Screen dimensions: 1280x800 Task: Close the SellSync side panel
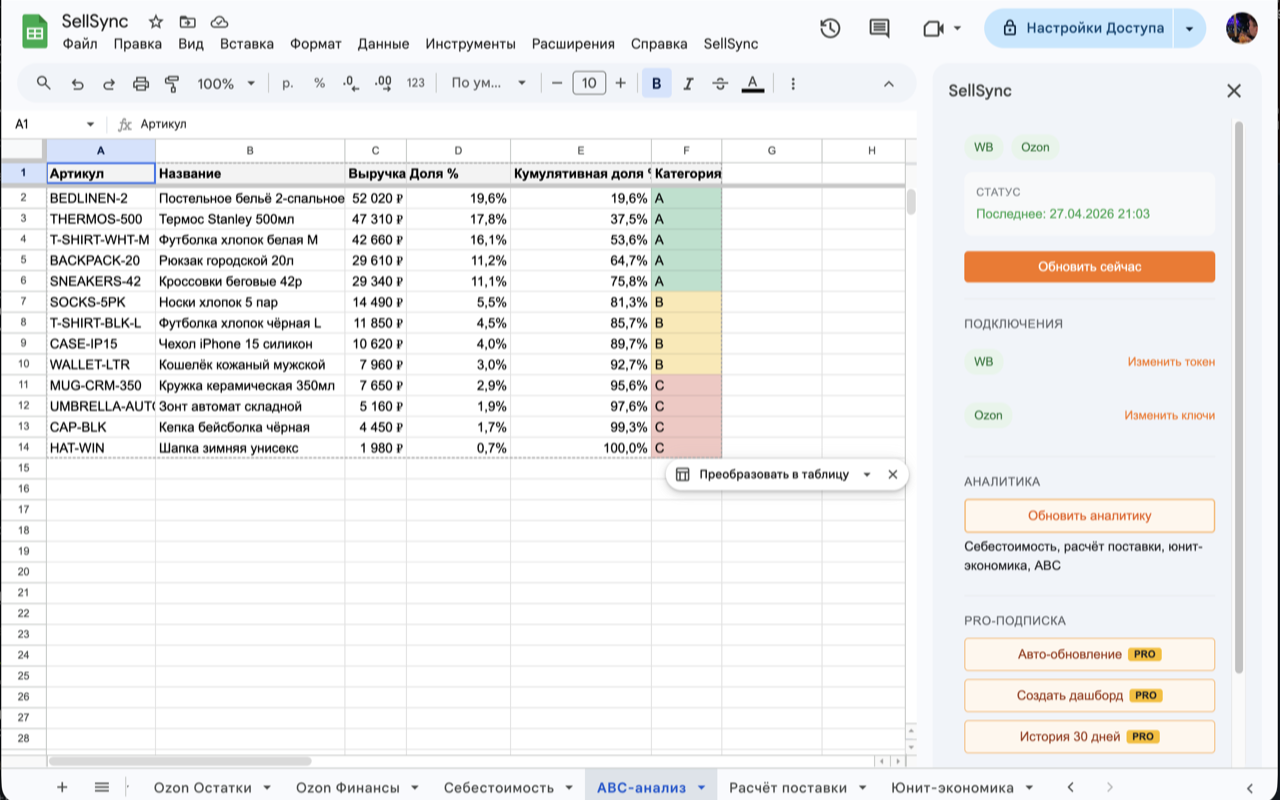pyautogui.click(x=1234, y=91)
